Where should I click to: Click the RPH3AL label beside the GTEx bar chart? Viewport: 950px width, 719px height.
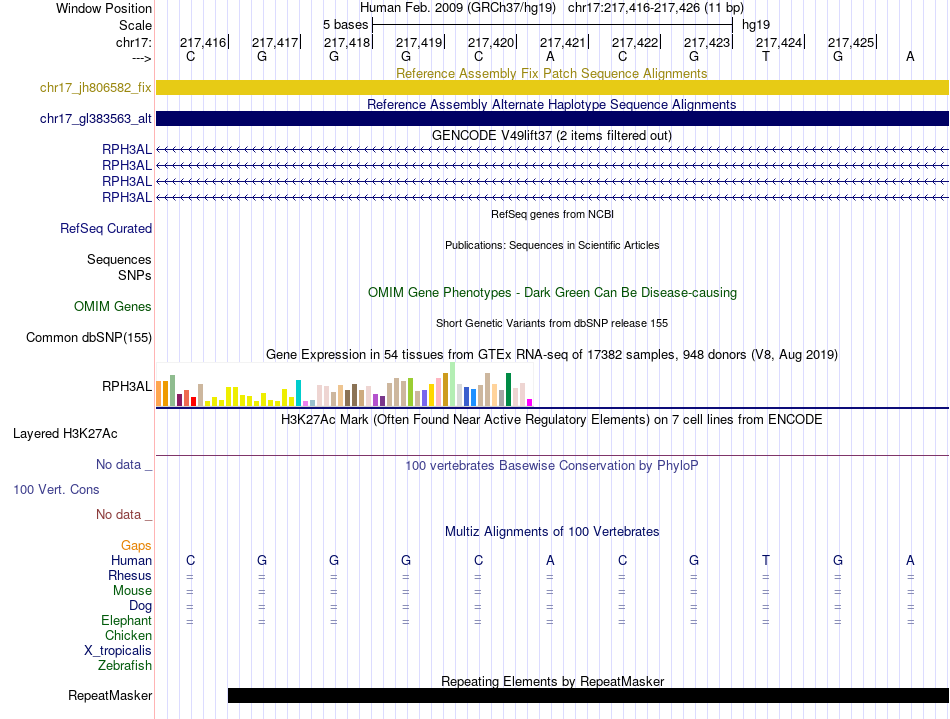127,386
